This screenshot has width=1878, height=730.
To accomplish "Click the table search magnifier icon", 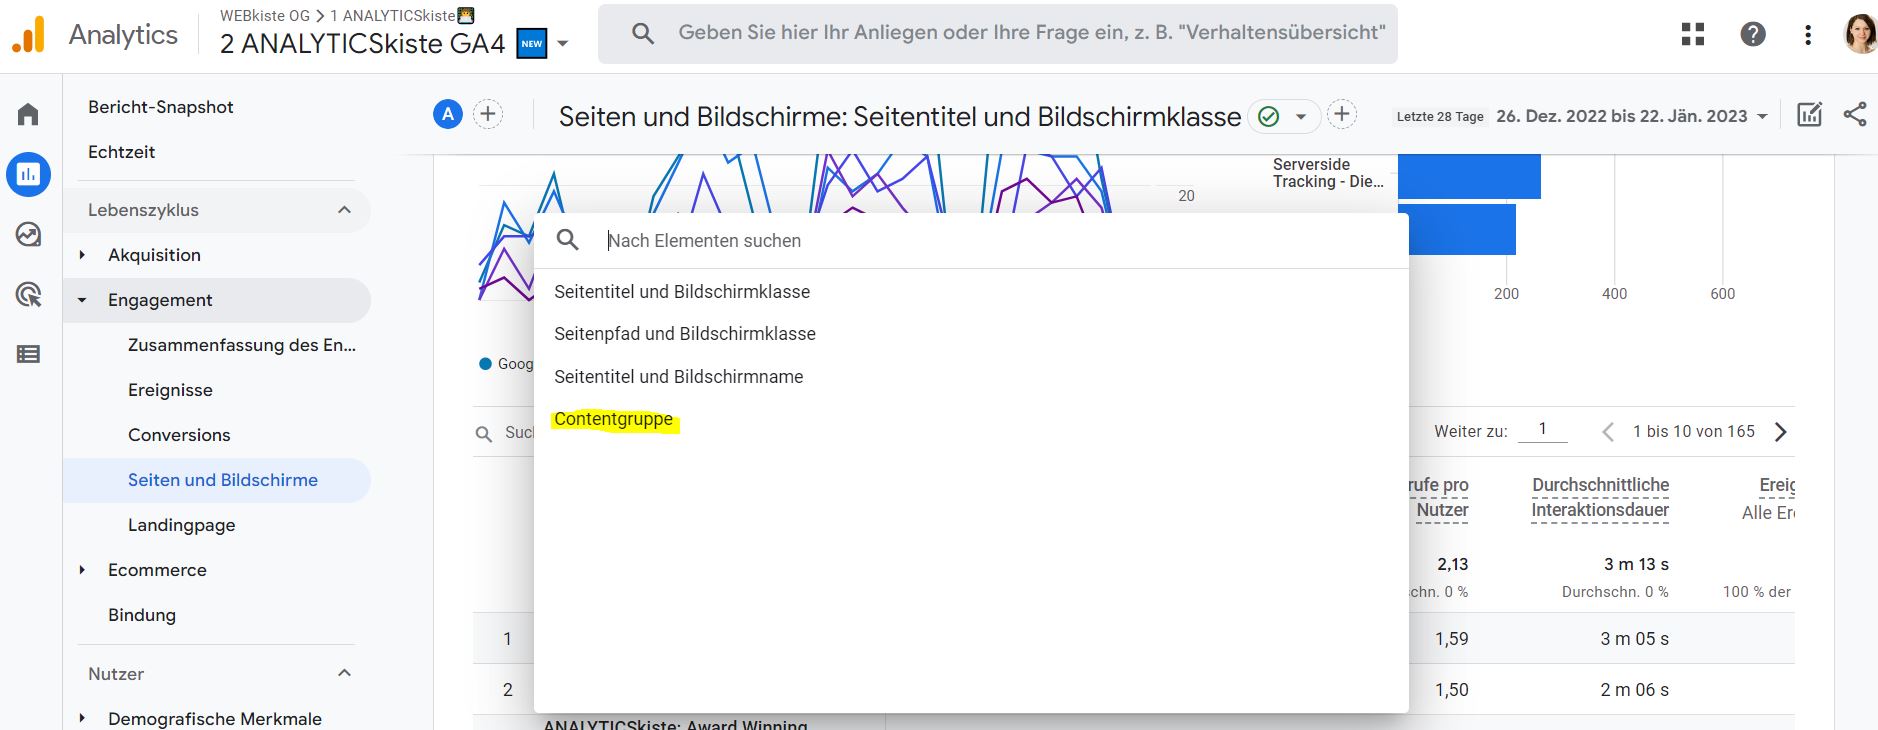I will point(484,433).
